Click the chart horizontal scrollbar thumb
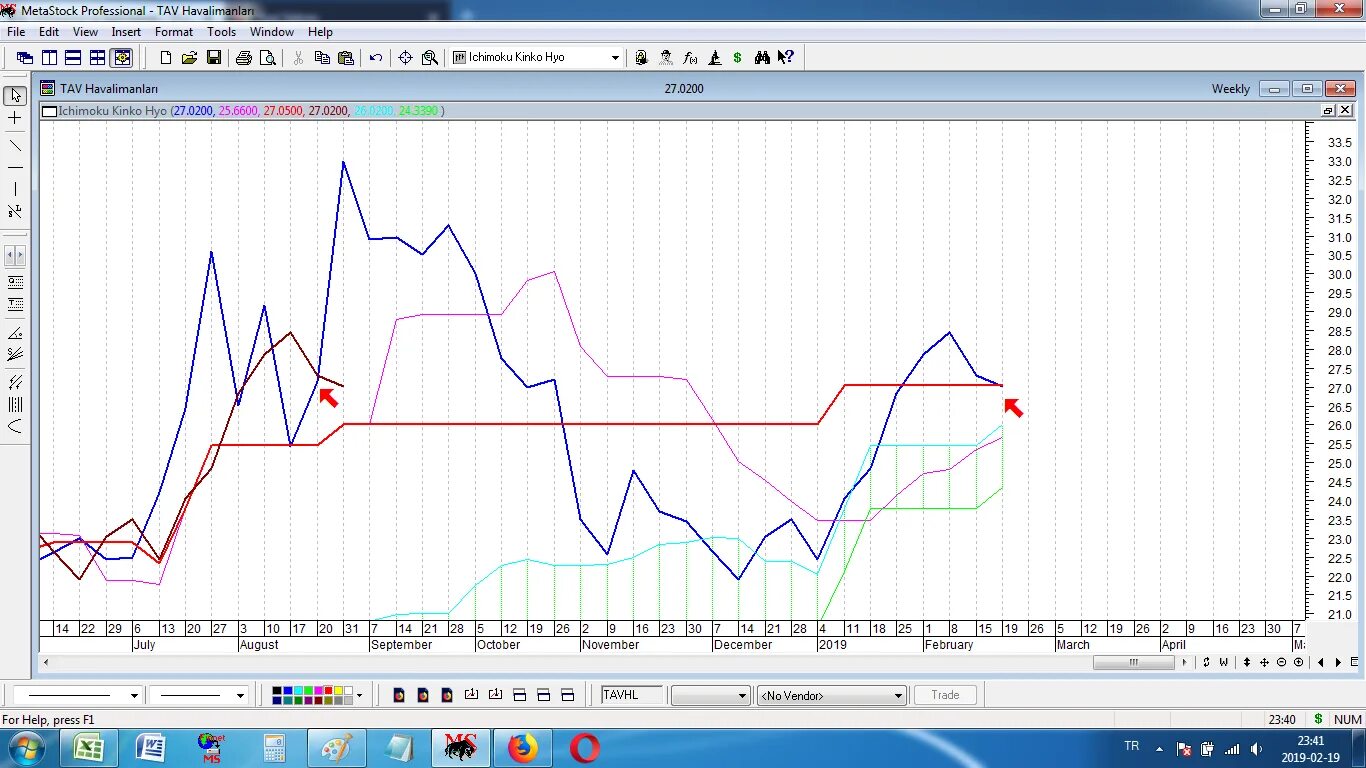This screenshot has width=1366, height=768. [1133, 662]
